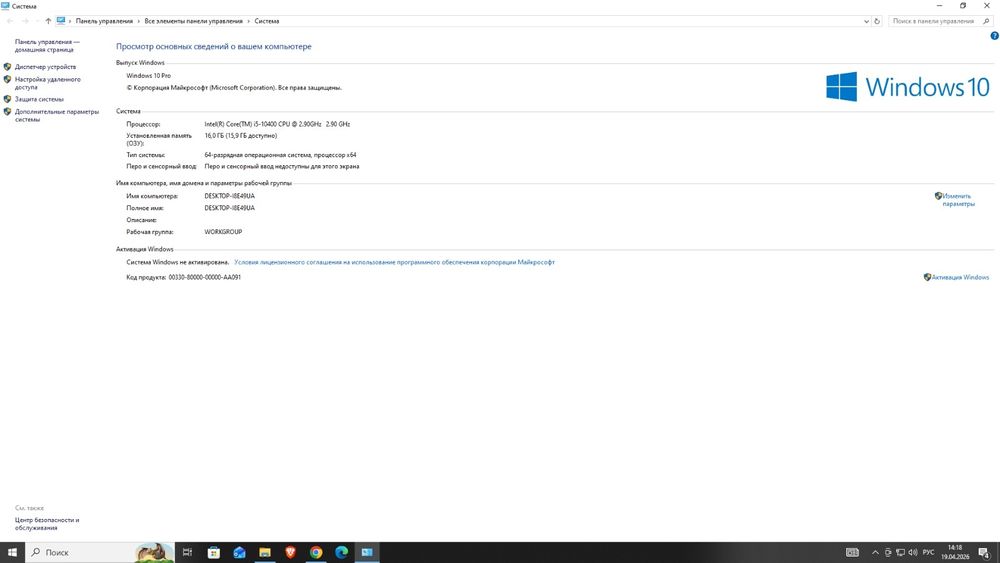Launch Brave browser from taskbar
This screenshot has width=1000, height=563.
point(290,552)
